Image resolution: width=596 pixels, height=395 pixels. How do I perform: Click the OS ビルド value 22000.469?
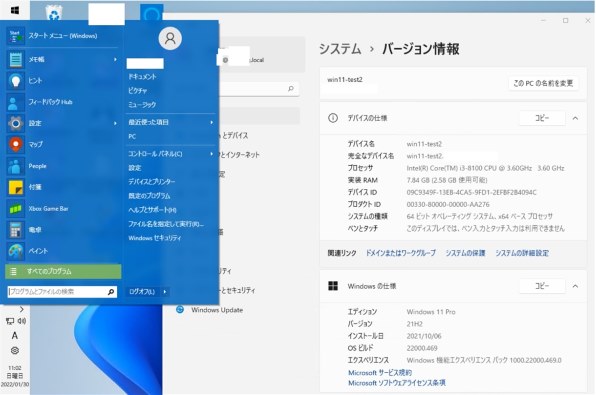tap(422, 348)
